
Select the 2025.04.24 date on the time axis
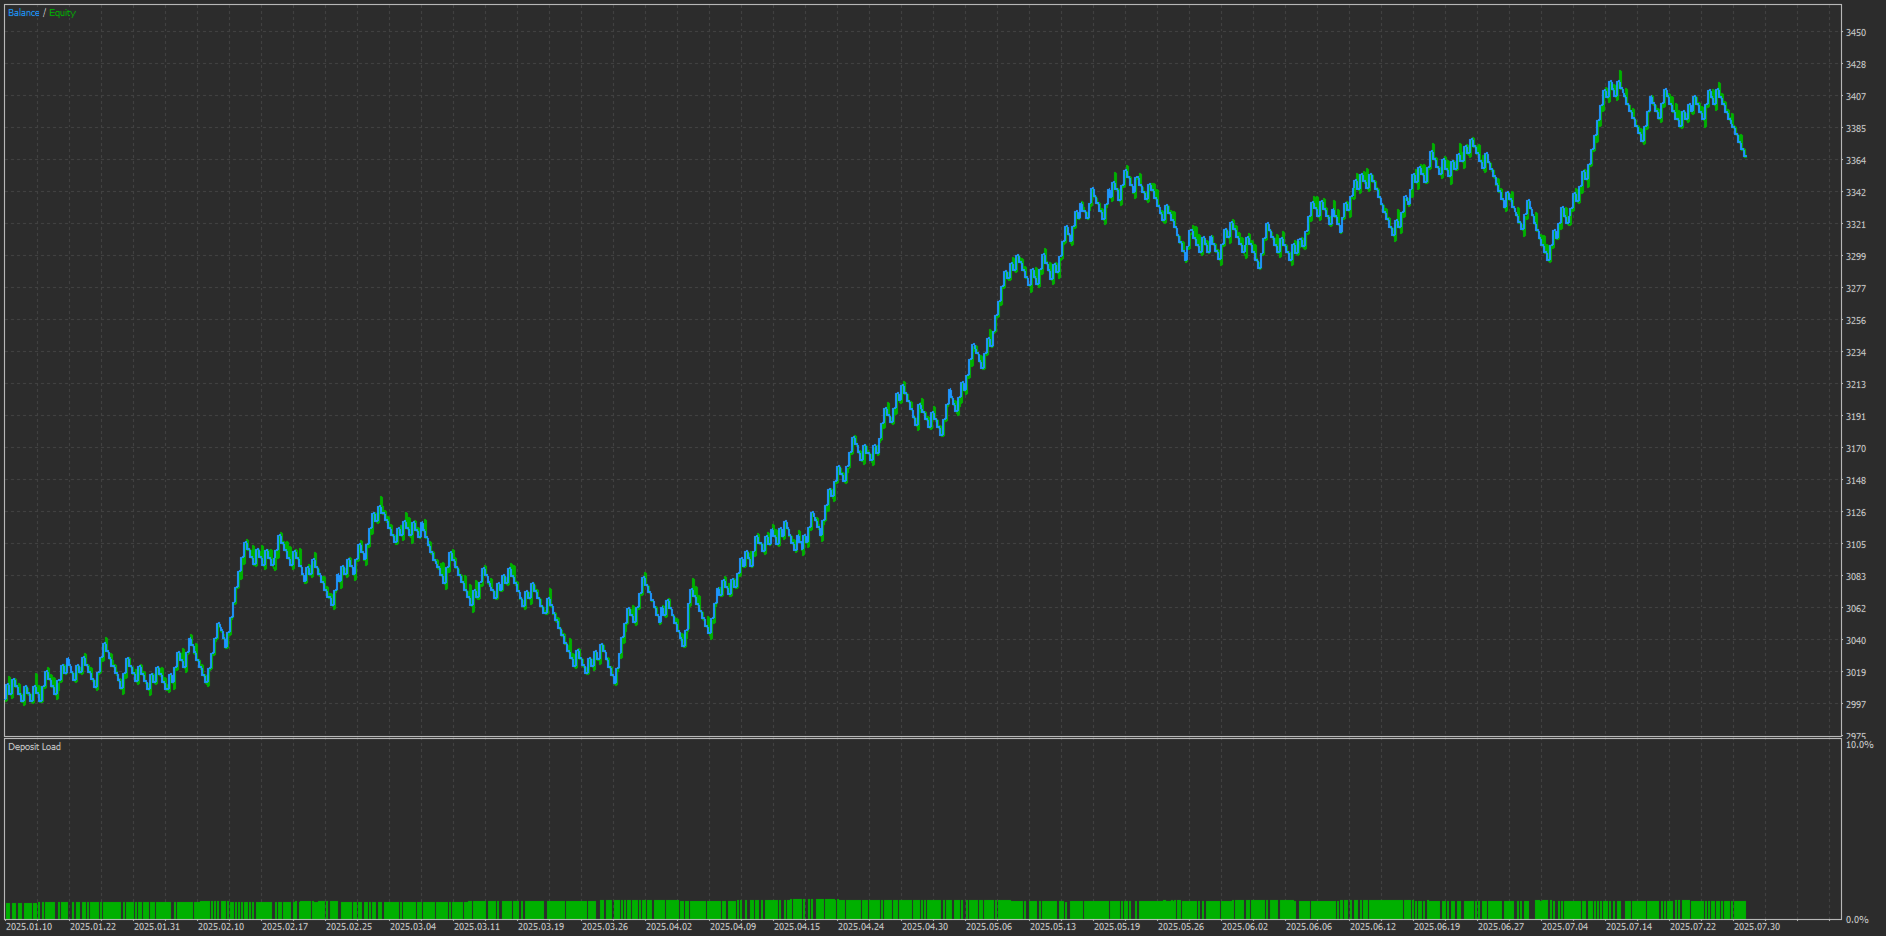(860, 927)
